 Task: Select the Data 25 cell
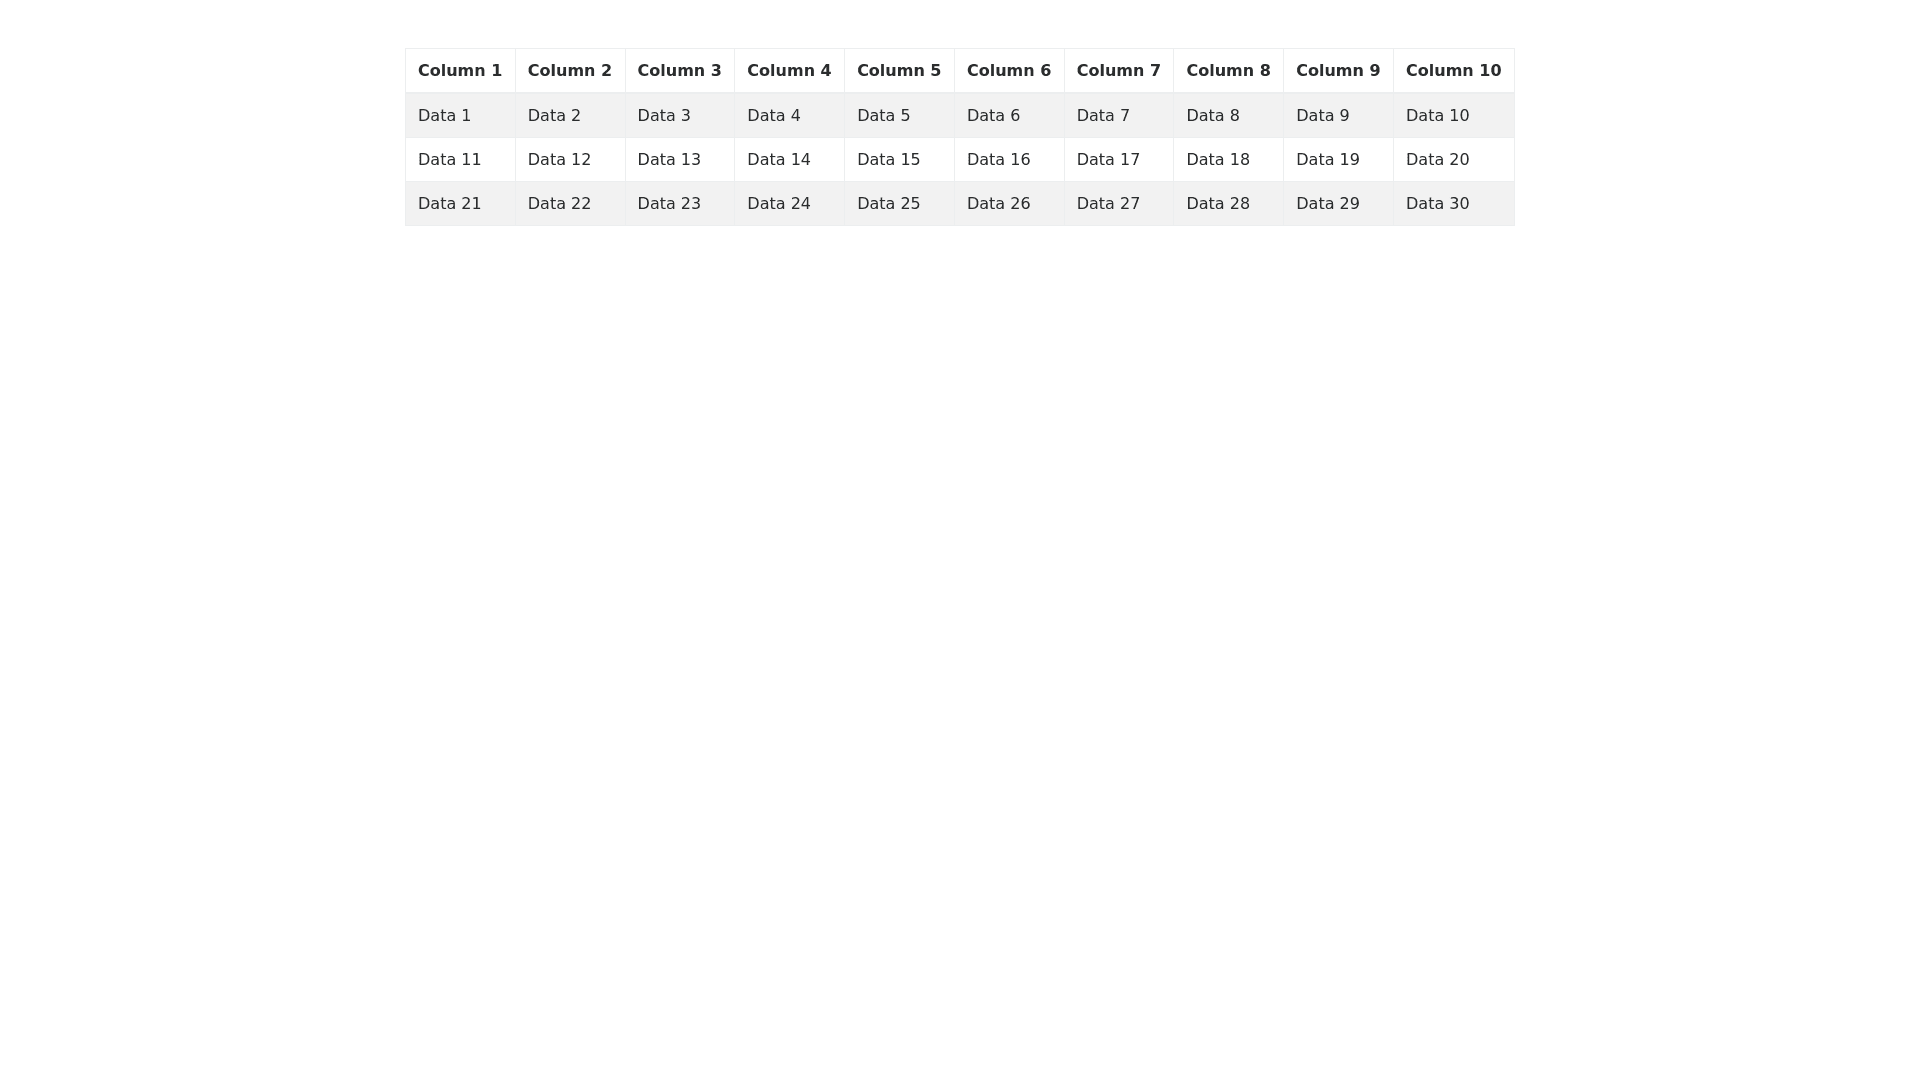(x=899, y=204)
